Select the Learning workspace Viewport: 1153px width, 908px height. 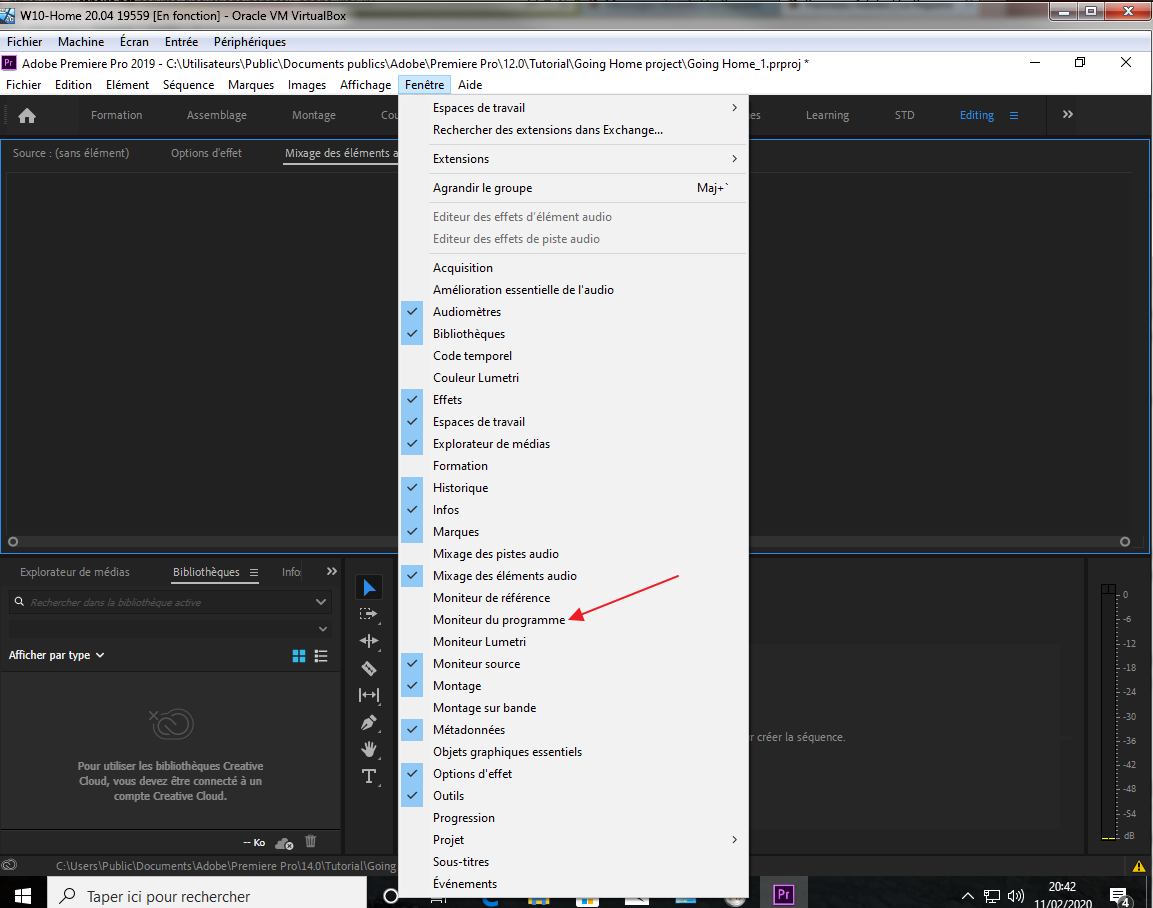click(x=827, y=115)
